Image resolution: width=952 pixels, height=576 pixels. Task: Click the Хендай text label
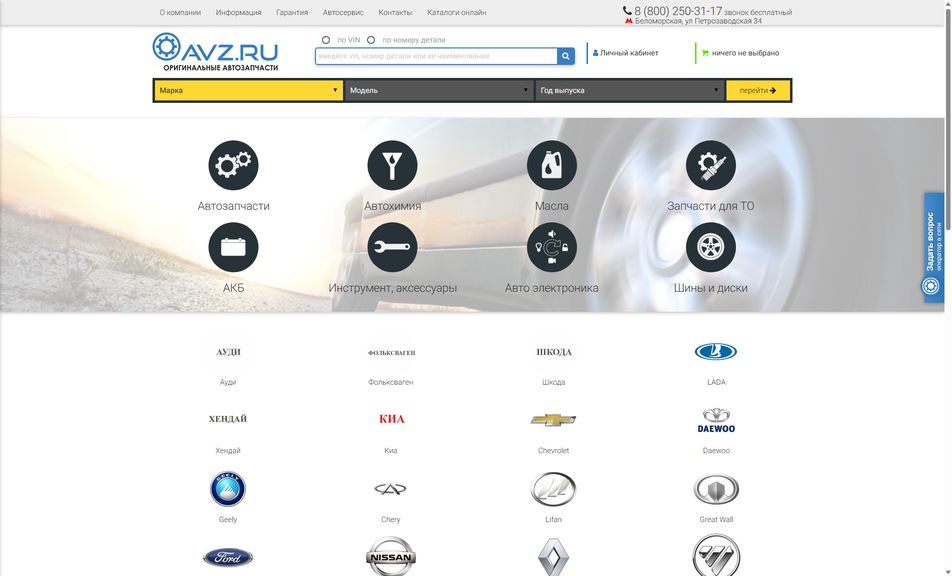228,450
